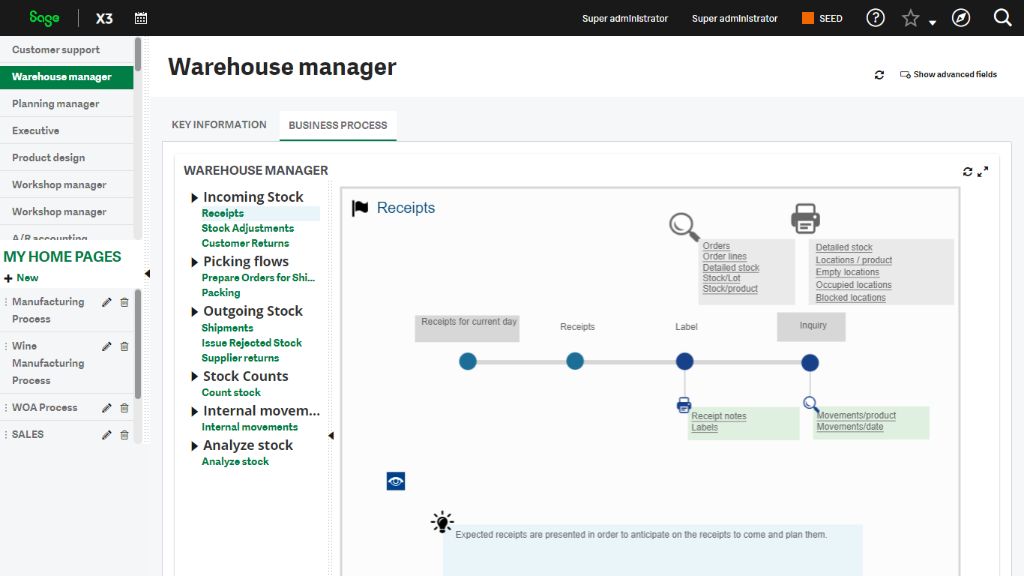
Task: Open the Blocked locations link
Action: 850,298
